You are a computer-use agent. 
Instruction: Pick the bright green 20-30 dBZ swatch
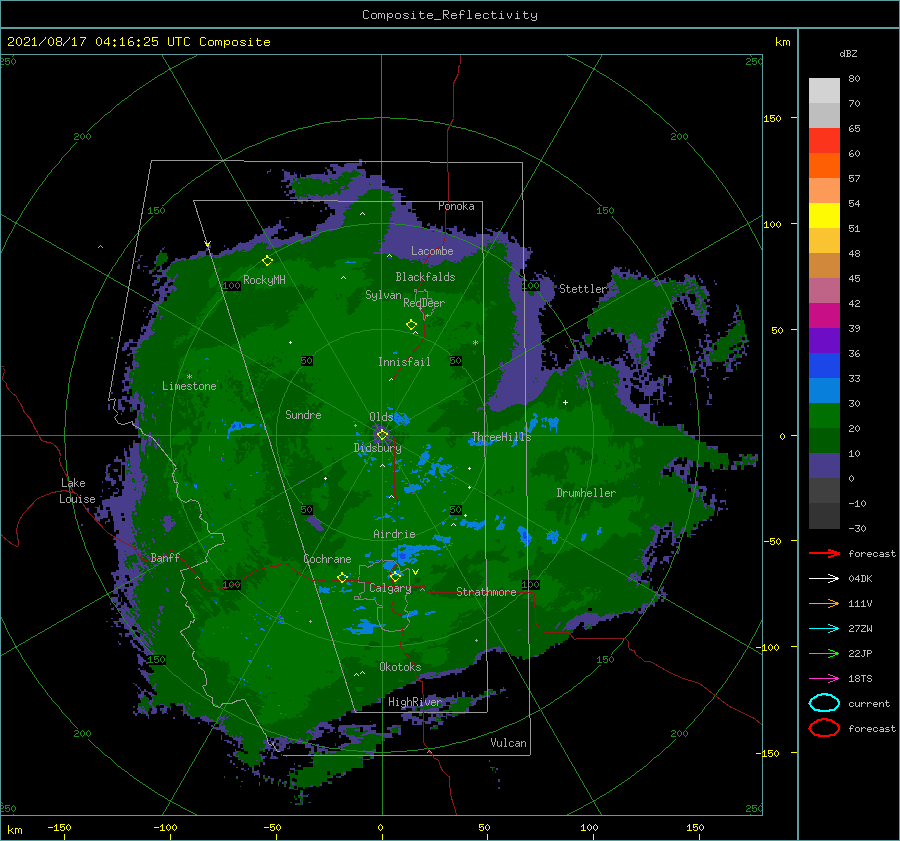coord(824,416)
